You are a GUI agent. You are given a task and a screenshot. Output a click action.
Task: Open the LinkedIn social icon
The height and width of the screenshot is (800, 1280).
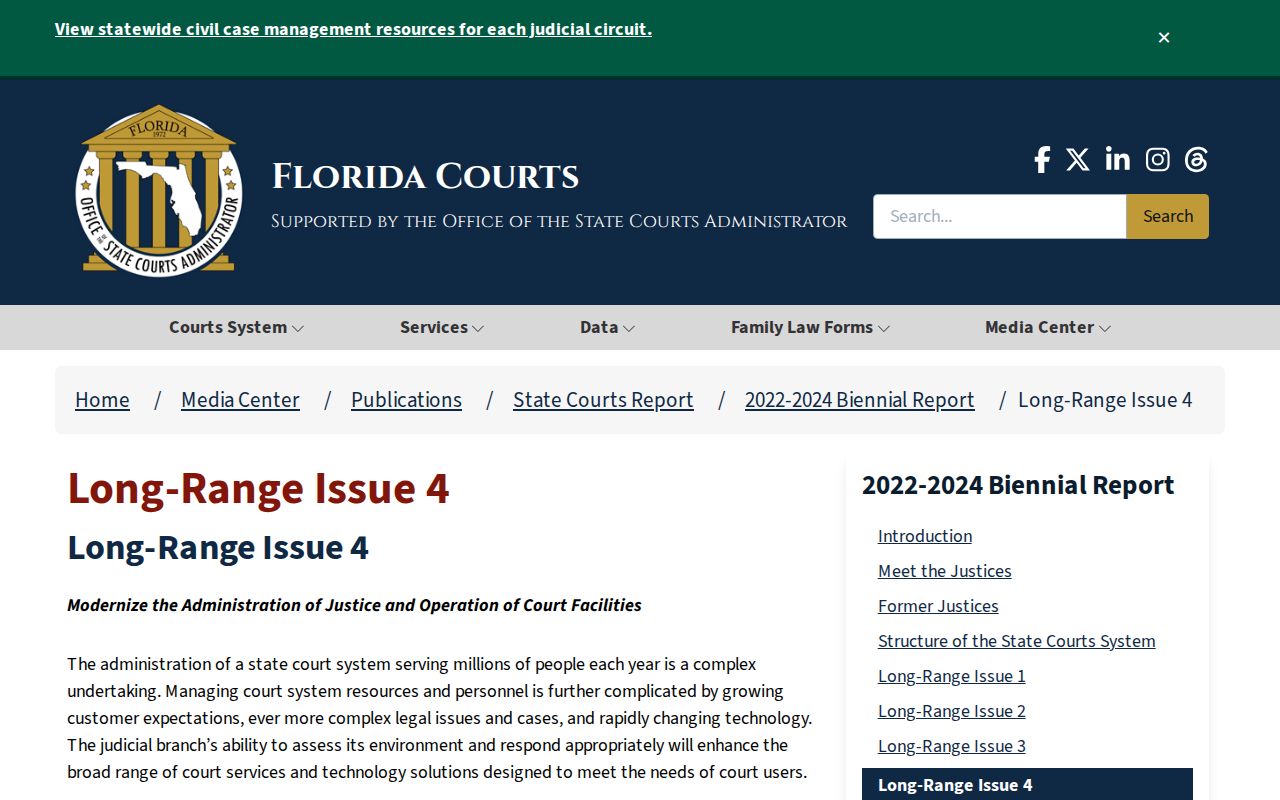coord(1118,159)
